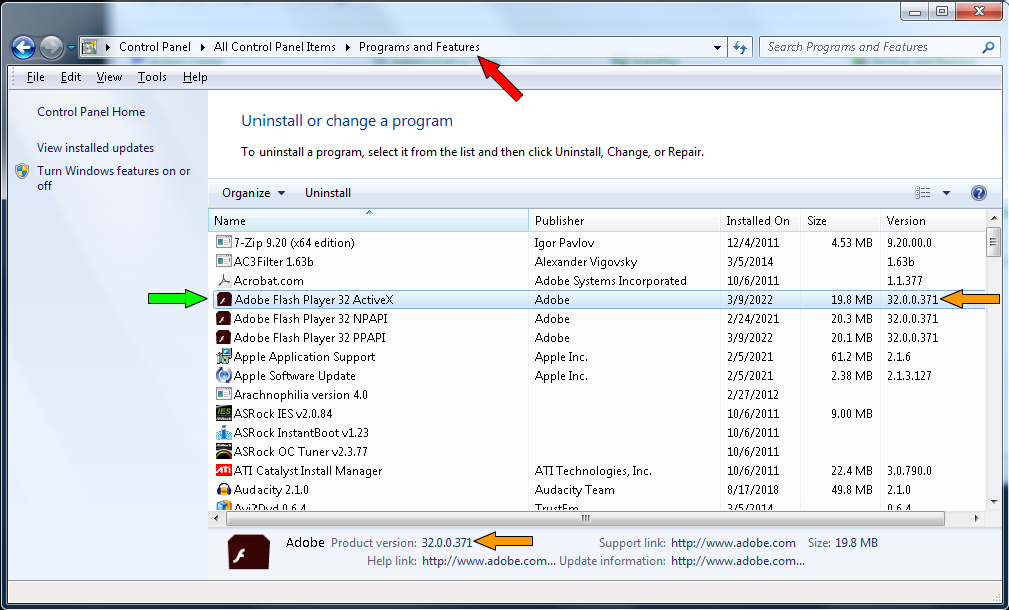Click the Search Programs and Features field
Image resolution: width=1009 pixels, height=610 pixels.
(880, 47)
